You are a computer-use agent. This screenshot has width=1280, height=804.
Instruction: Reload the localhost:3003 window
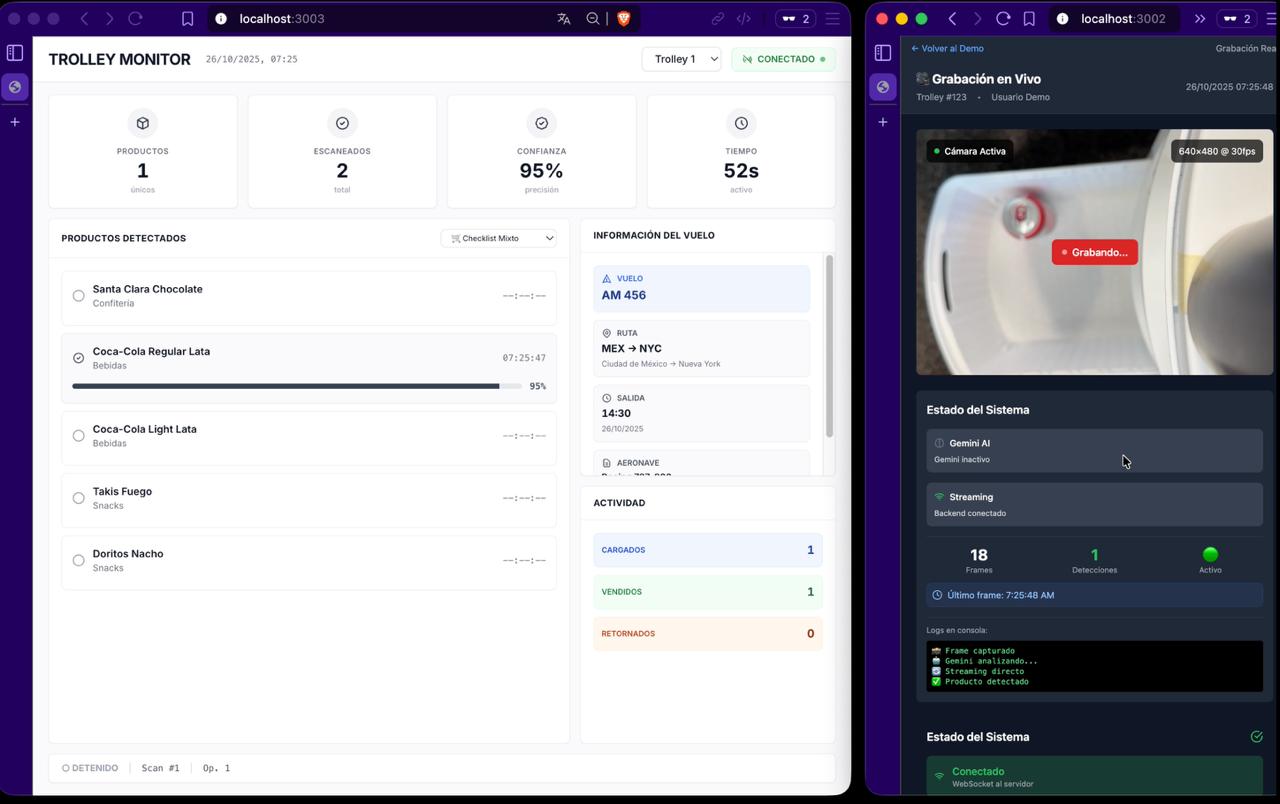tap(136, 18)
